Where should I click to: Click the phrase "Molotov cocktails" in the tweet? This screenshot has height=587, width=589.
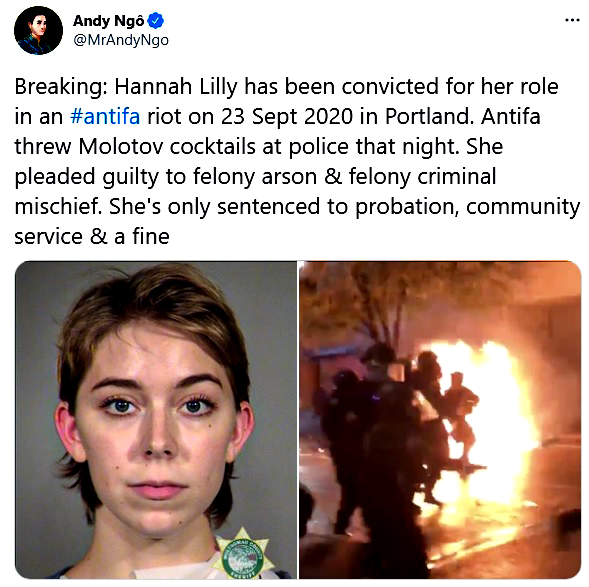tap(167, 146)
